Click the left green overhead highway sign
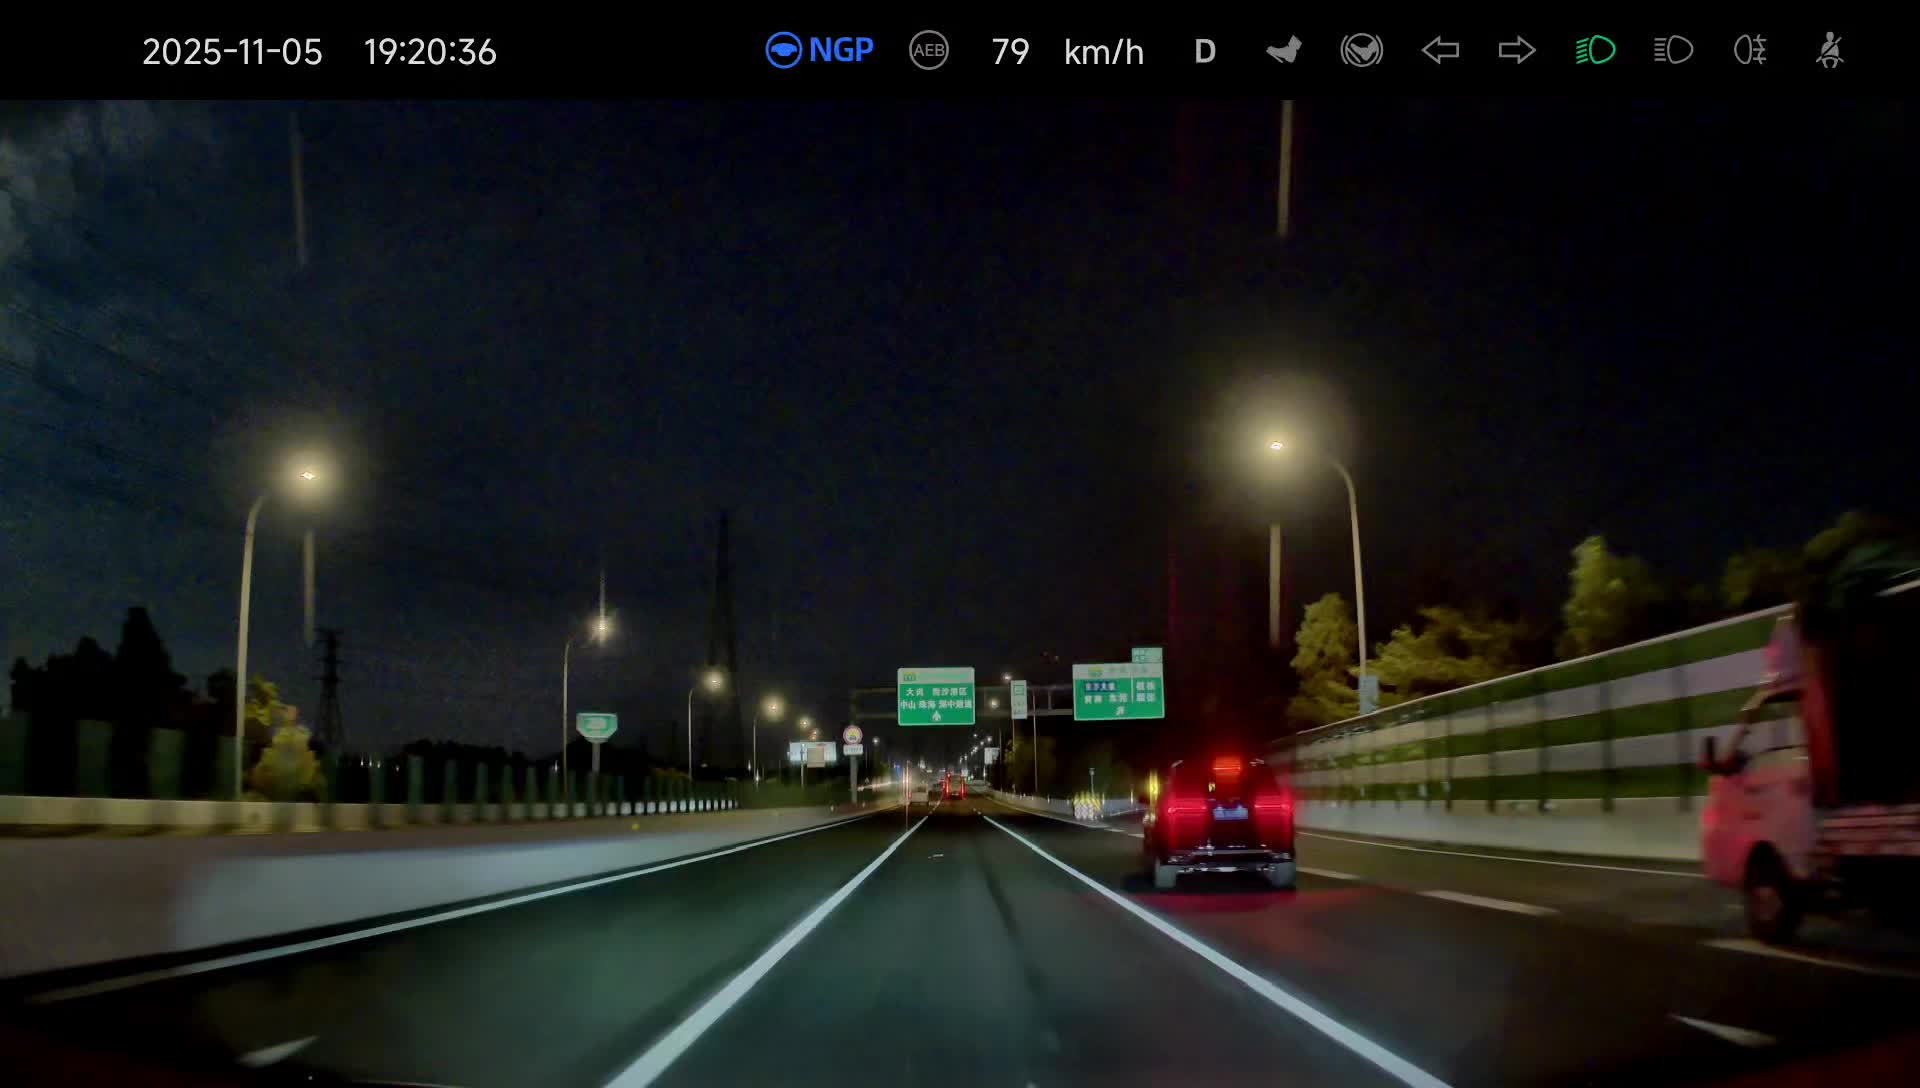This screenshot has width=1920, height=1088. 935,696
